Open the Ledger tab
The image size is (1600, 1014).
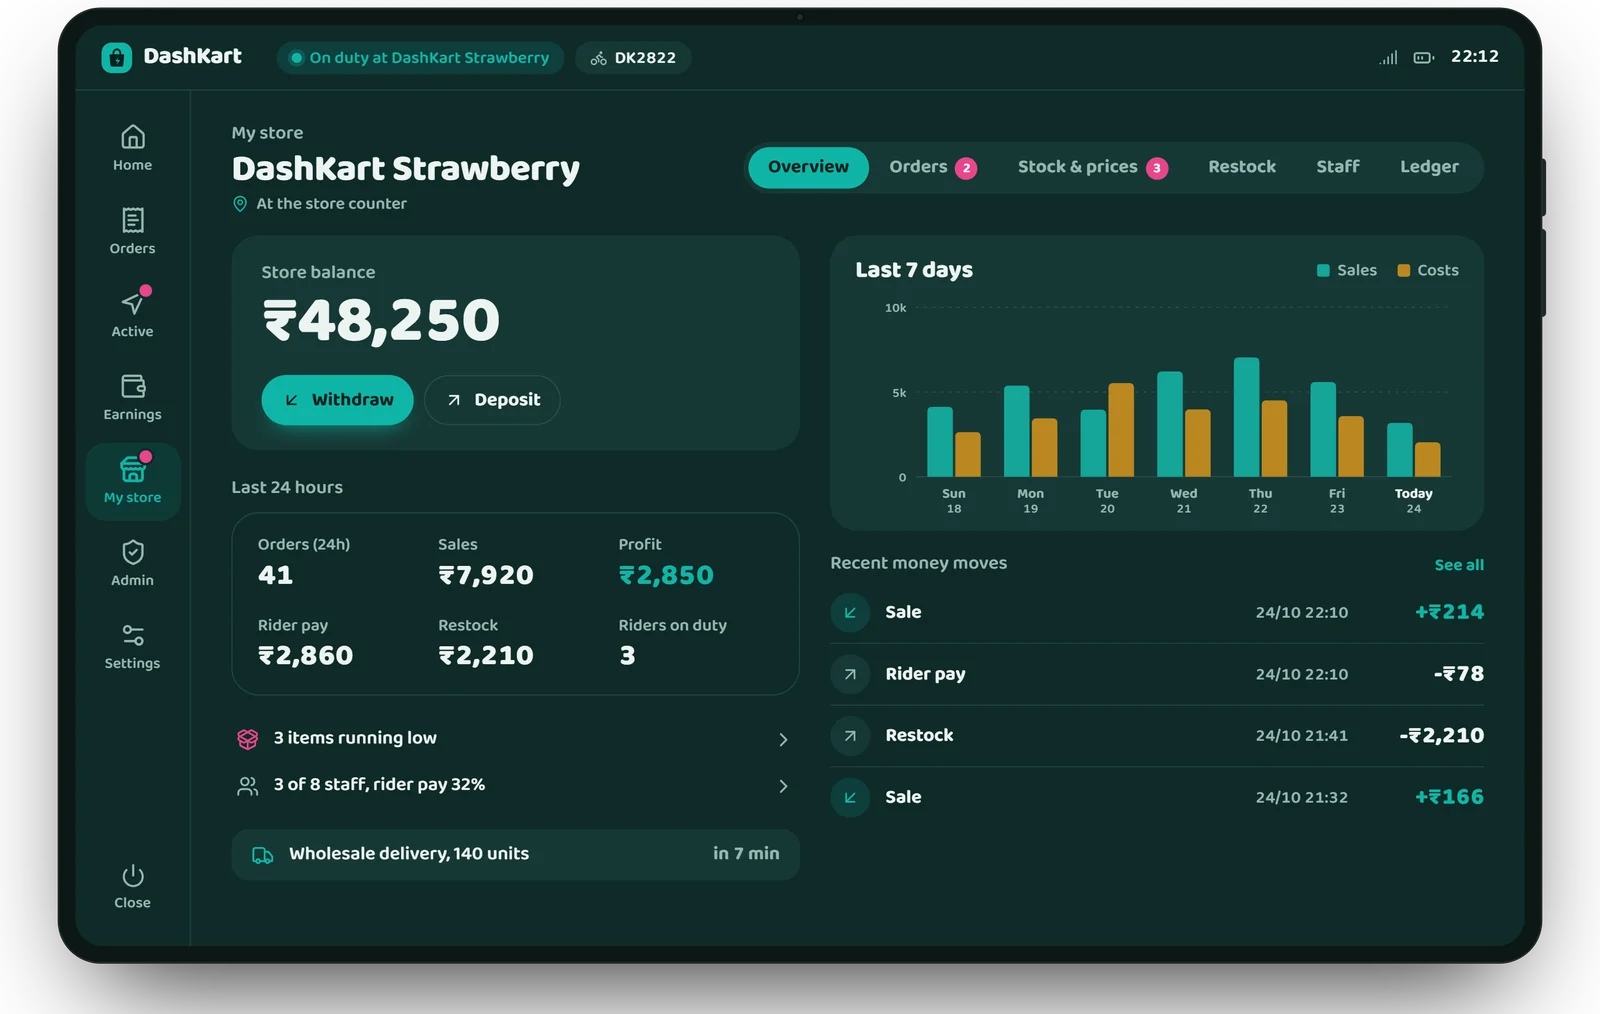pos(1429,167)
